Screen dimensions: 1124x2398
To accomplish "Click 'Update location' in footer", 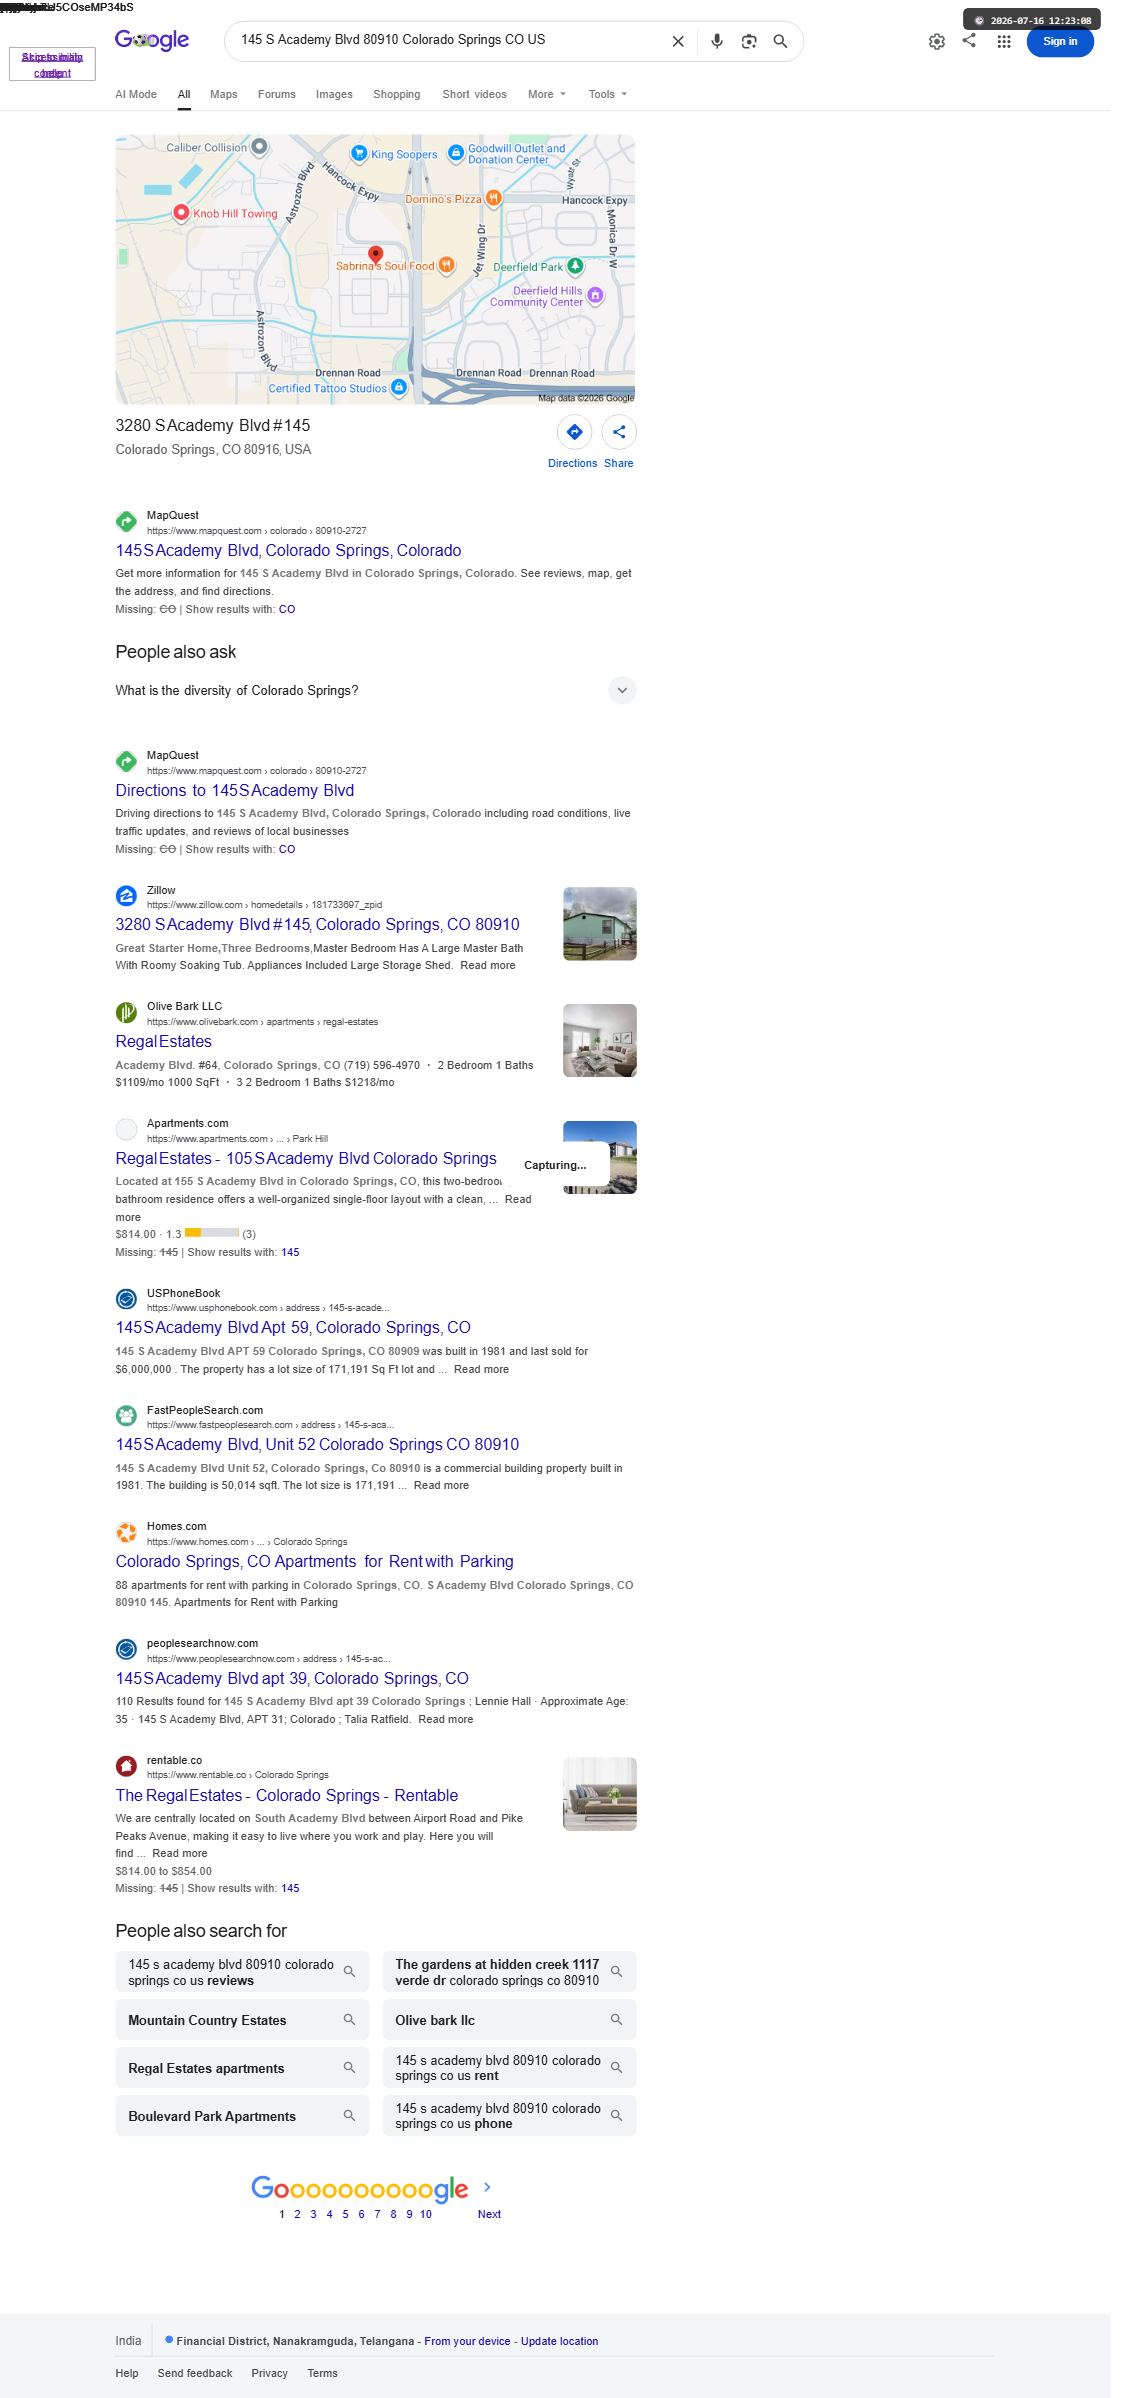I will pyautogui.click(x=559, y=2341).
